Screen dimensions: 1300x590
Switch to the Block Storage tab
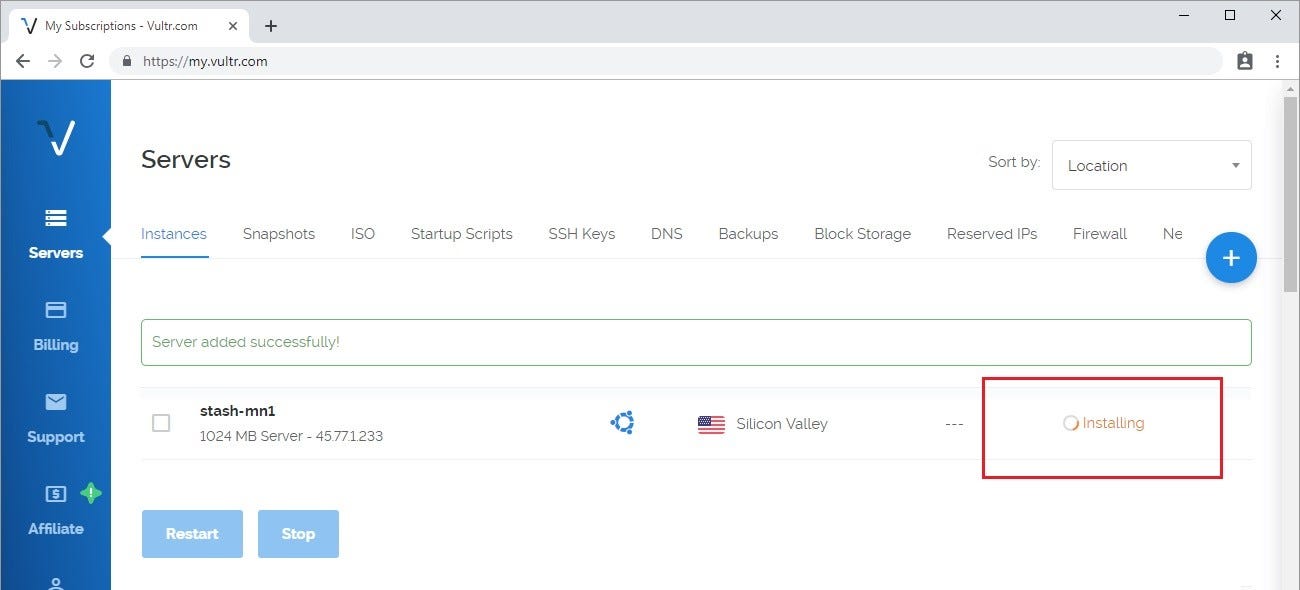pyautogui.click(x=863, y=234)
